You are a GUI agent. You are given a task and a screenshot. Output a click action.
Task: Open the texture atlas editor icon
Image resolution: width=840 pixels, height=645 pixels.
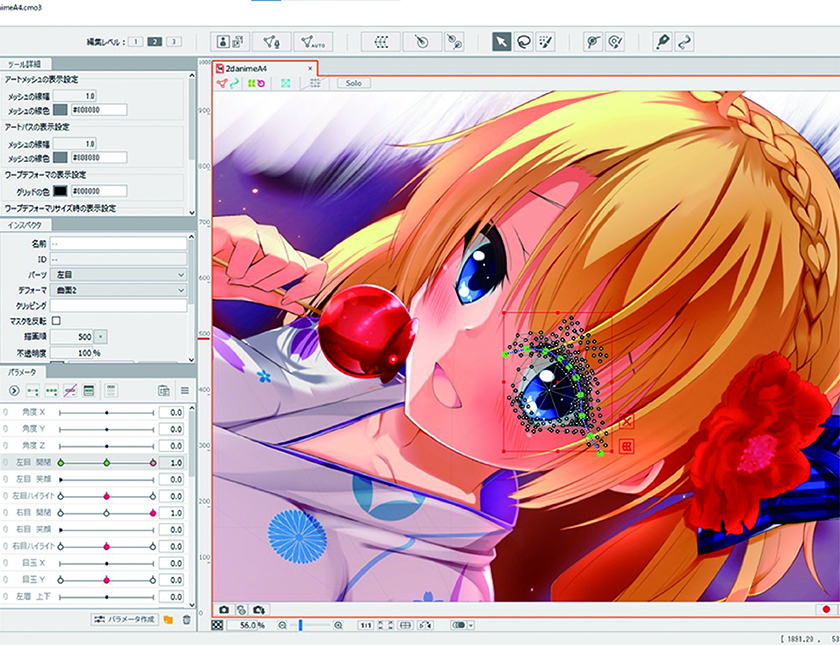(x=230, y=42)
